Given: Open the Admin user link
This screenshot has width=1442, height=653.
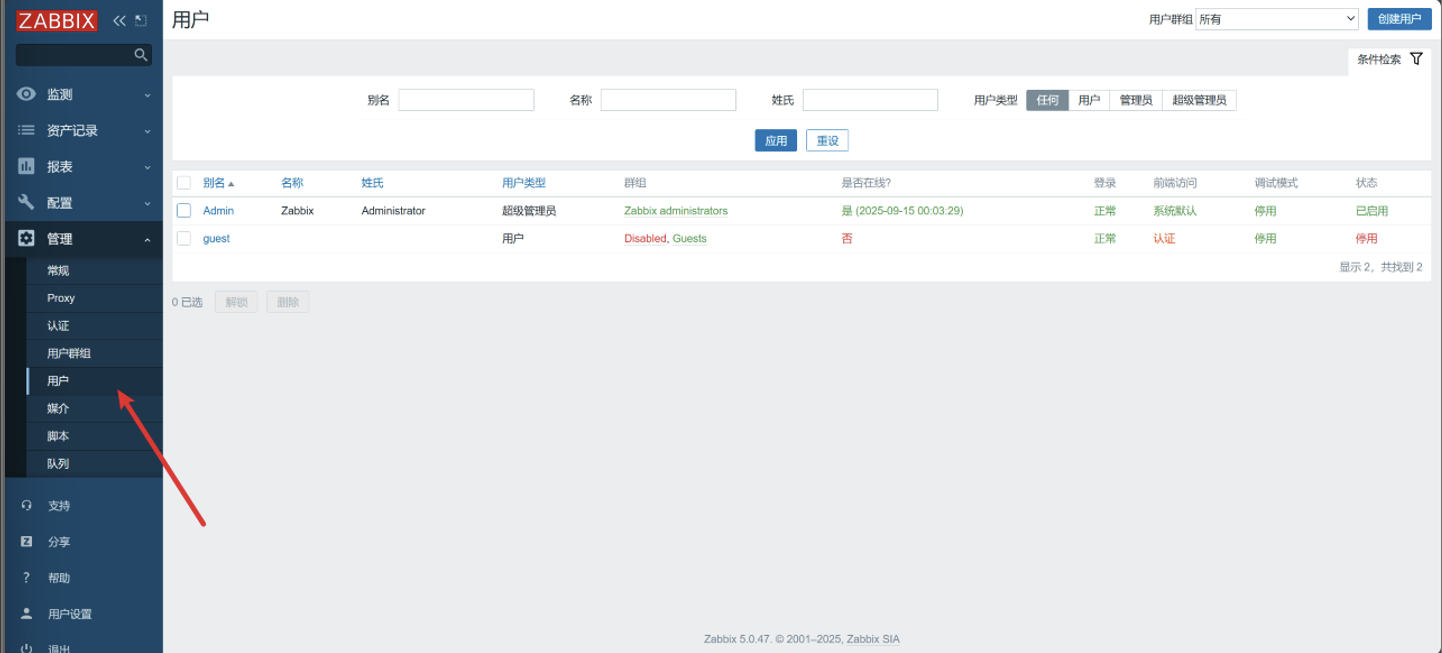Looking at the screenshot, I should [x=218, y=211].
